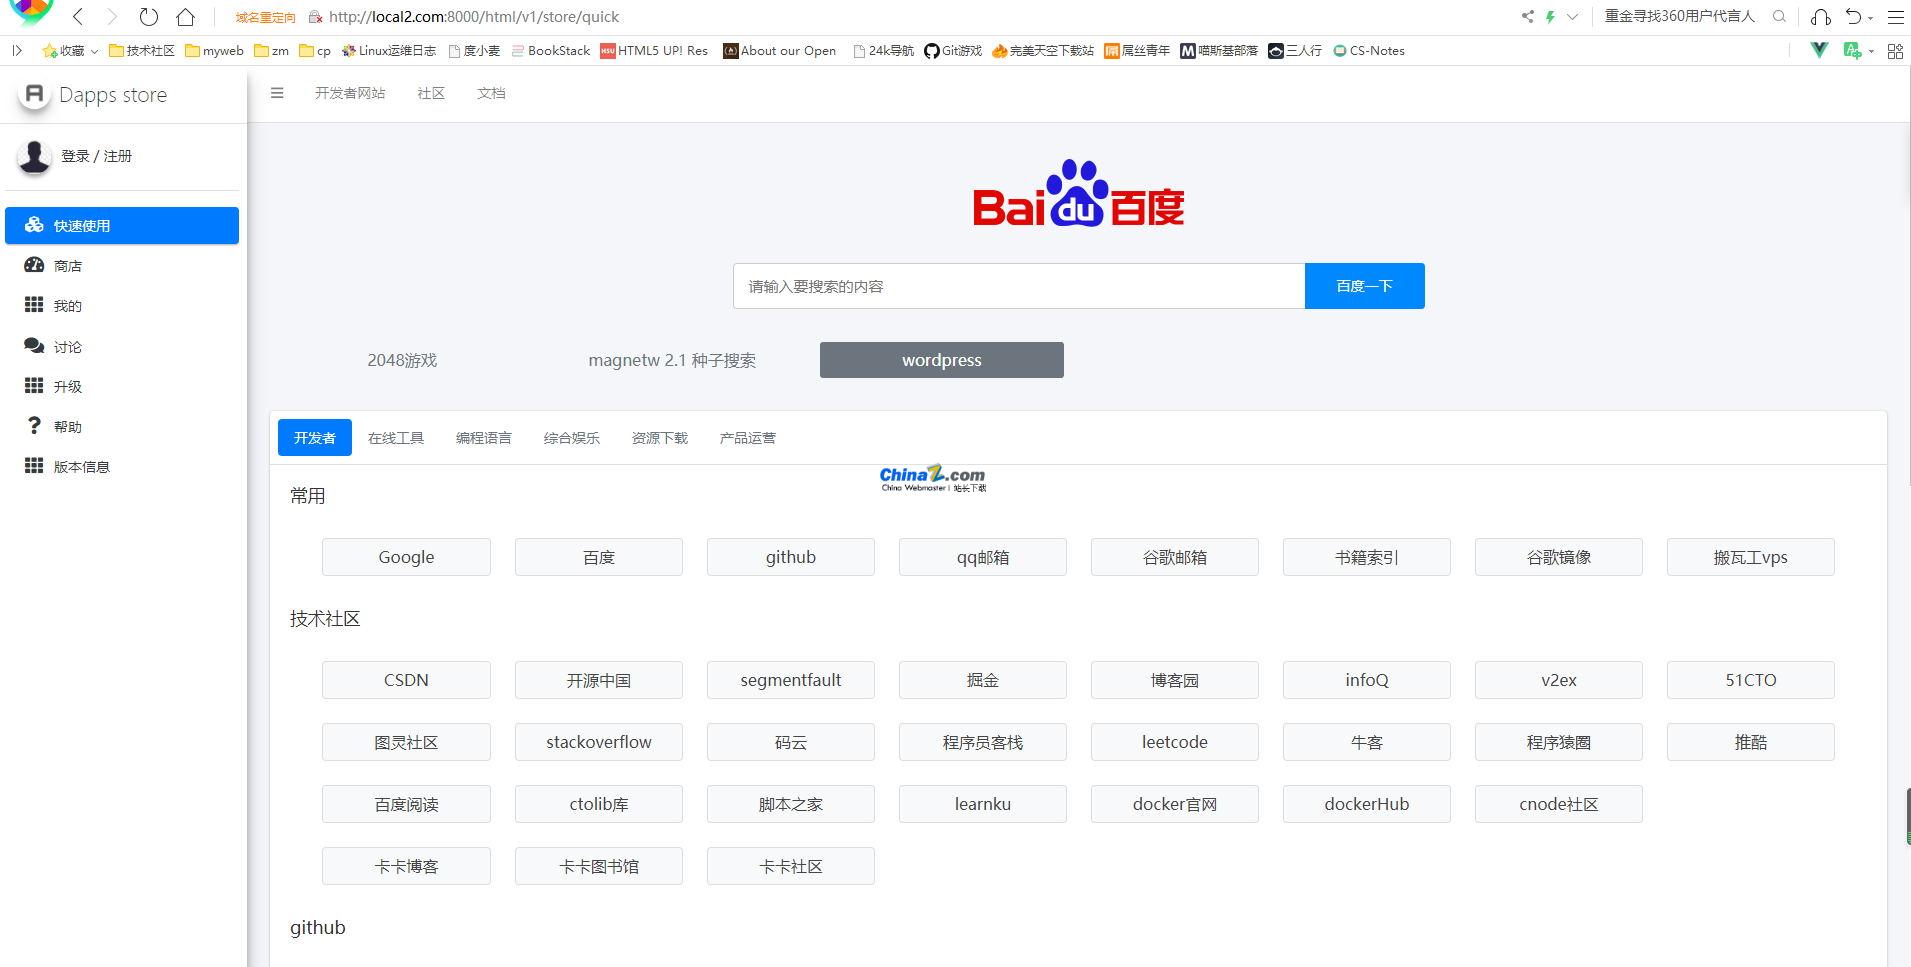Switch to the 在线工具 tab
Screen dimensions: 1911x967
pos(395,437)
